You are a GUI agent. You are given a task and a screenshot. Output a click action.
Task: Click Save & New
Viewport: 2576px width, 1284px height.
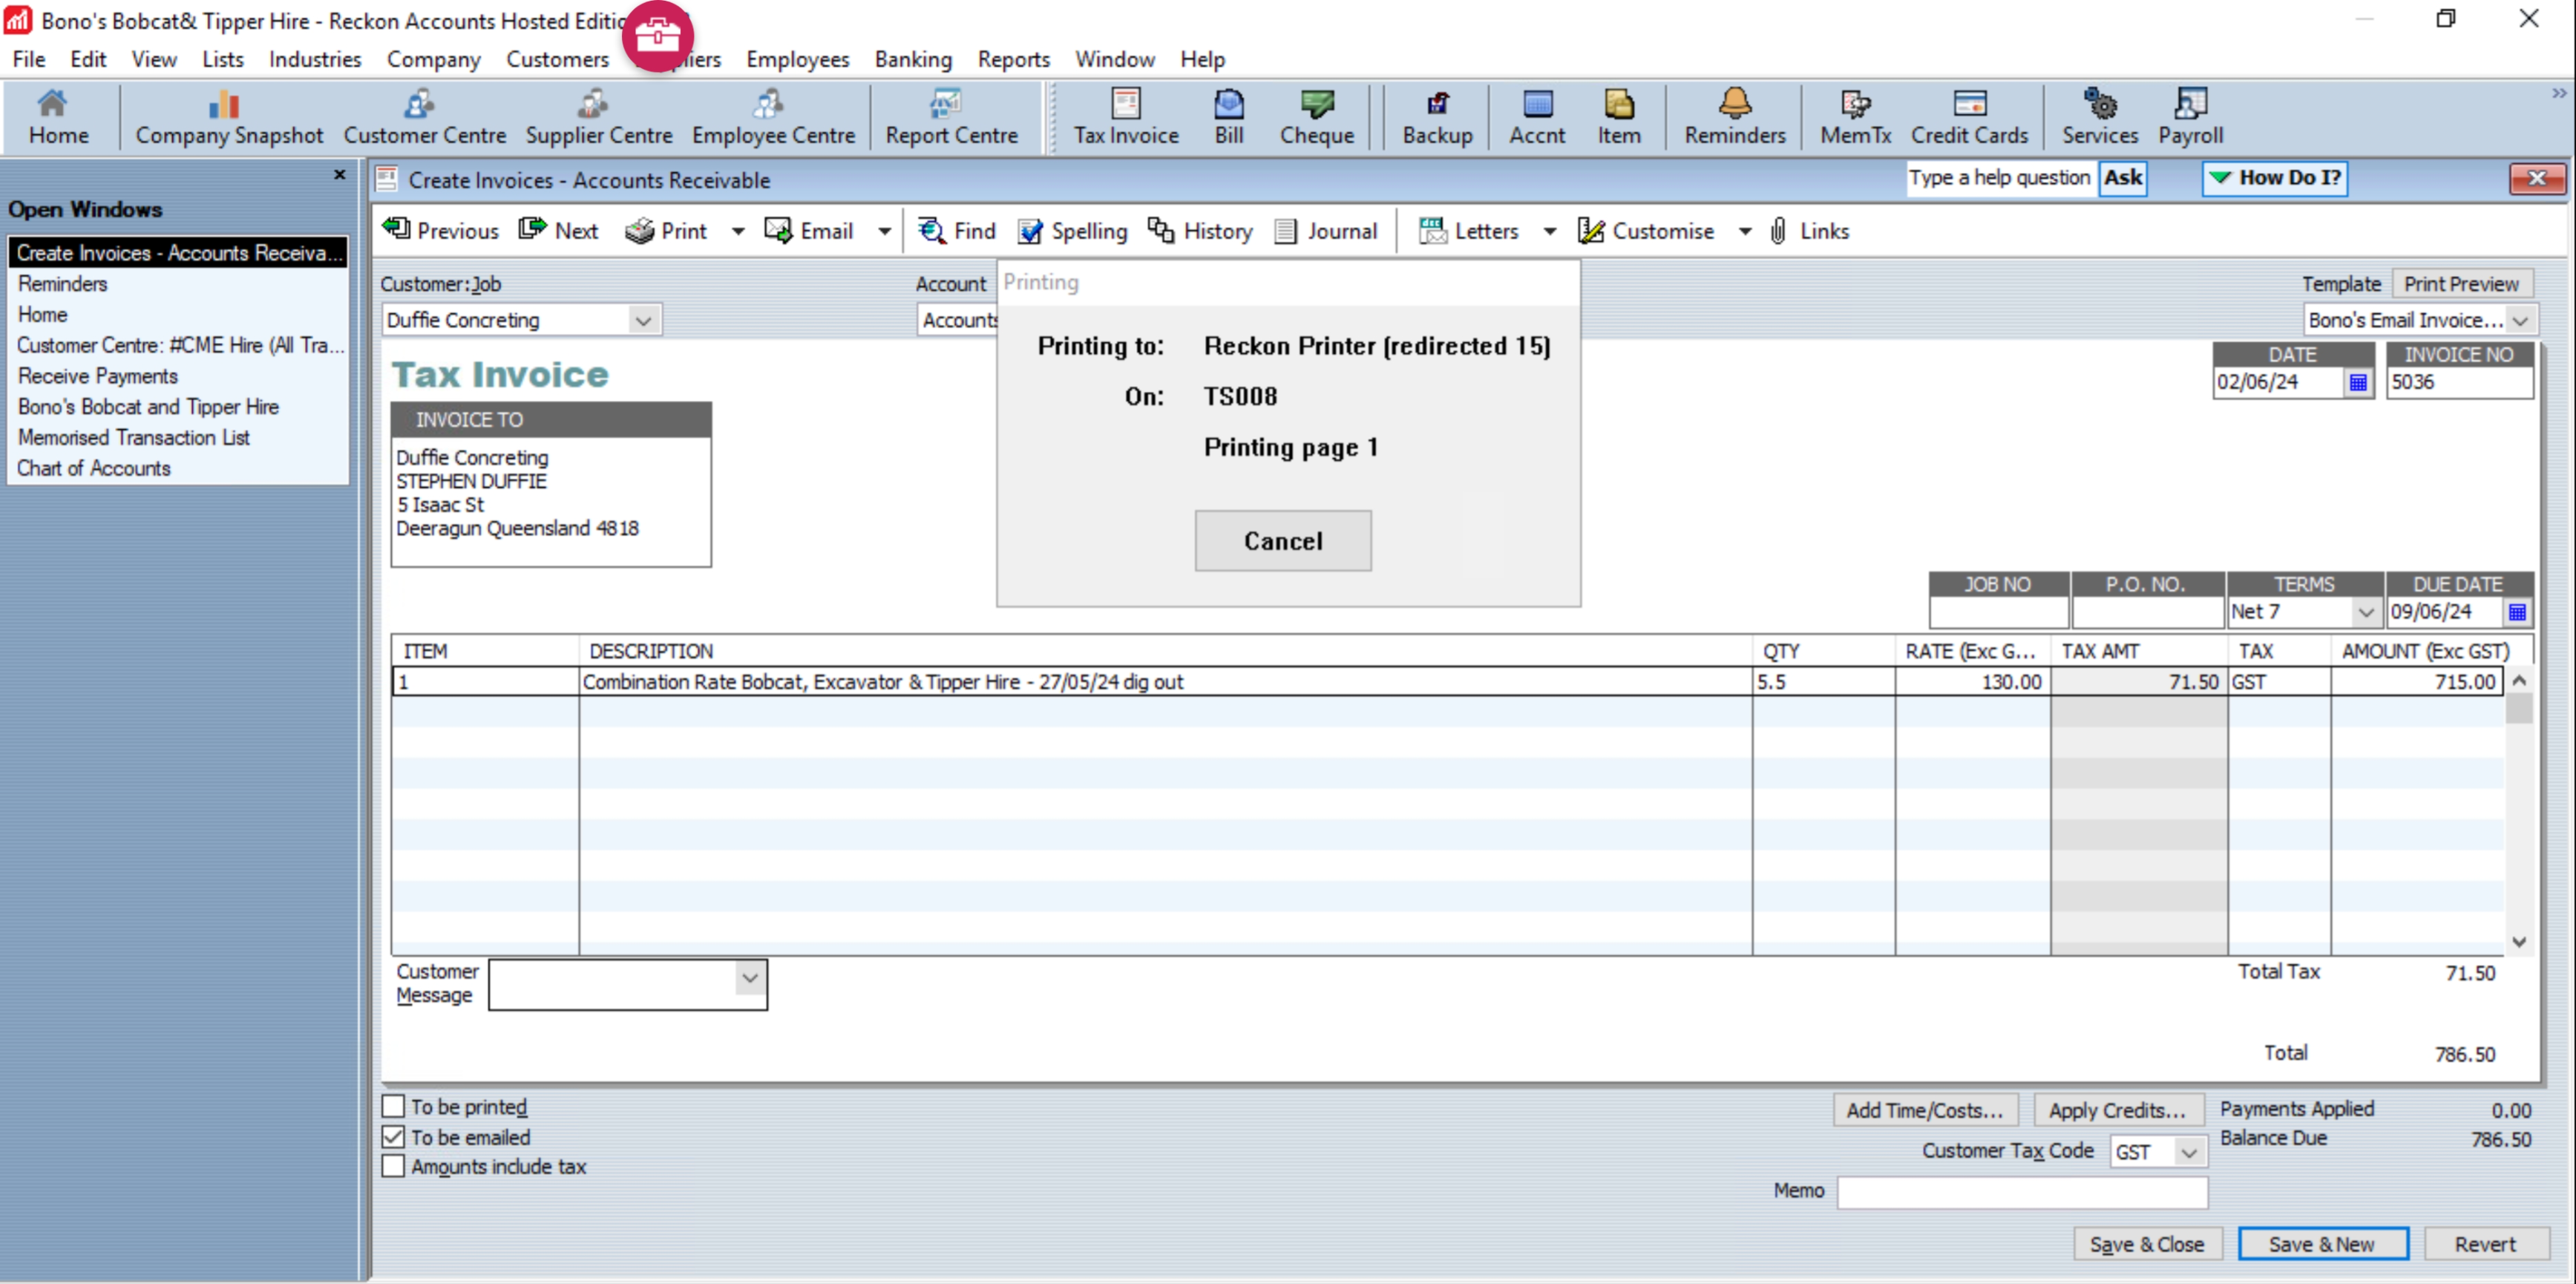[x=2322, y=1244]
